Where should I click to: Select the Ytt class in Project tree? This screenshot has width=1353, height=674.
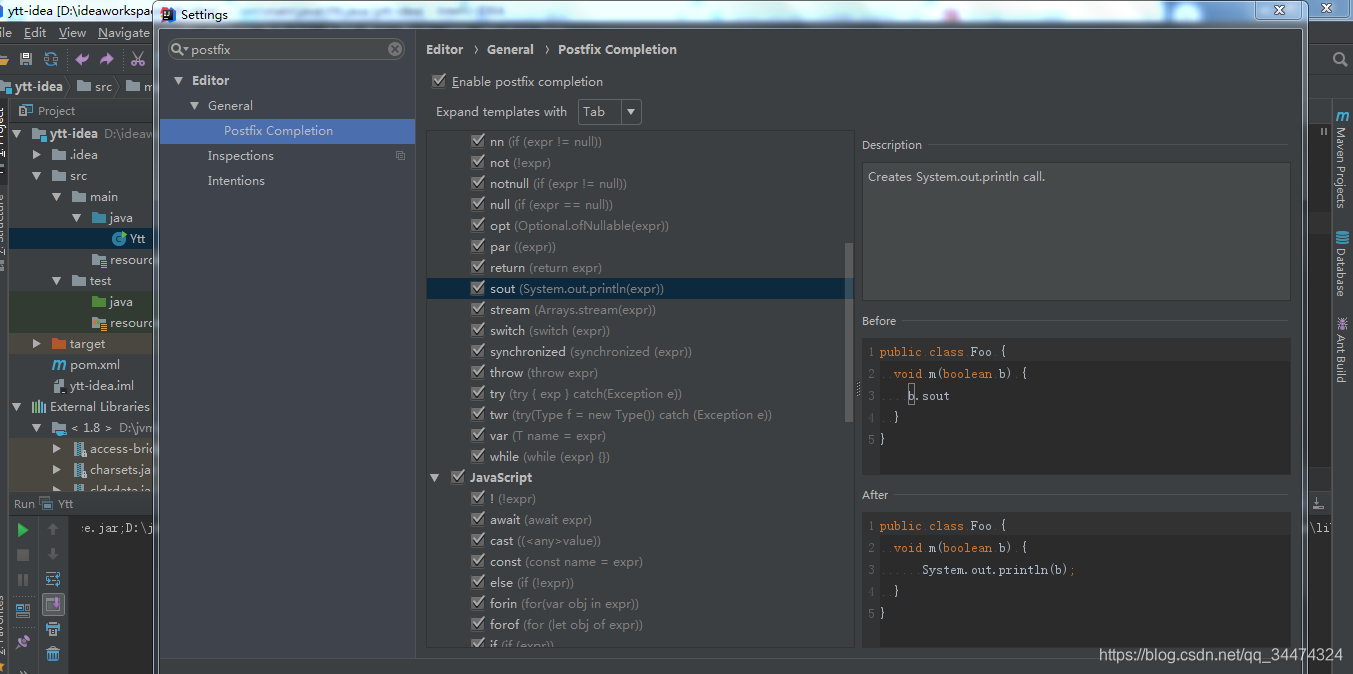pyautogui.click(x=129, y=239)
